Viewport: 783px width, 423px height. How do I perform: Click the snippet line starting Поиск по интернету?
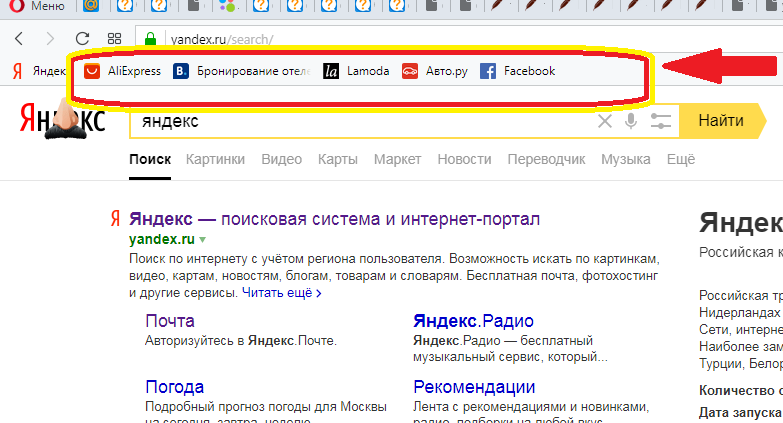click(x=394, y=259)
